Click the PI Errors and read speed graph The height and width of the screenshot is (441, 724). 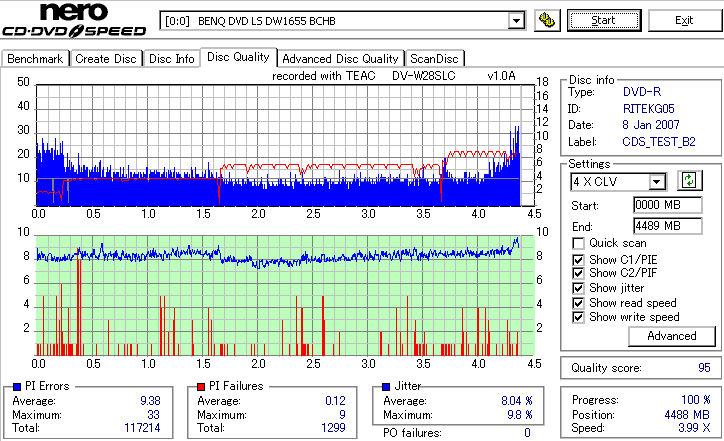click(x=285, y=145)
